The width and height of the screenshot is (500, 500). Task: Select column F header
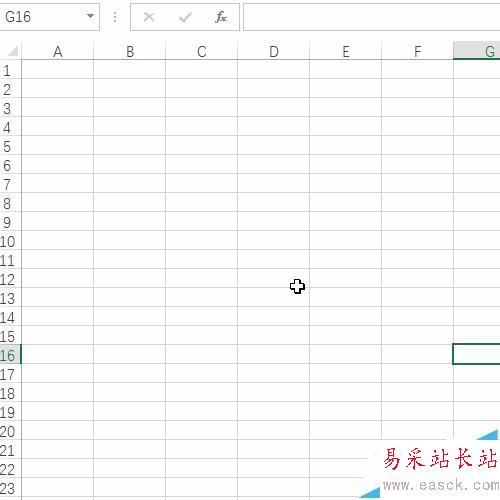418,51
